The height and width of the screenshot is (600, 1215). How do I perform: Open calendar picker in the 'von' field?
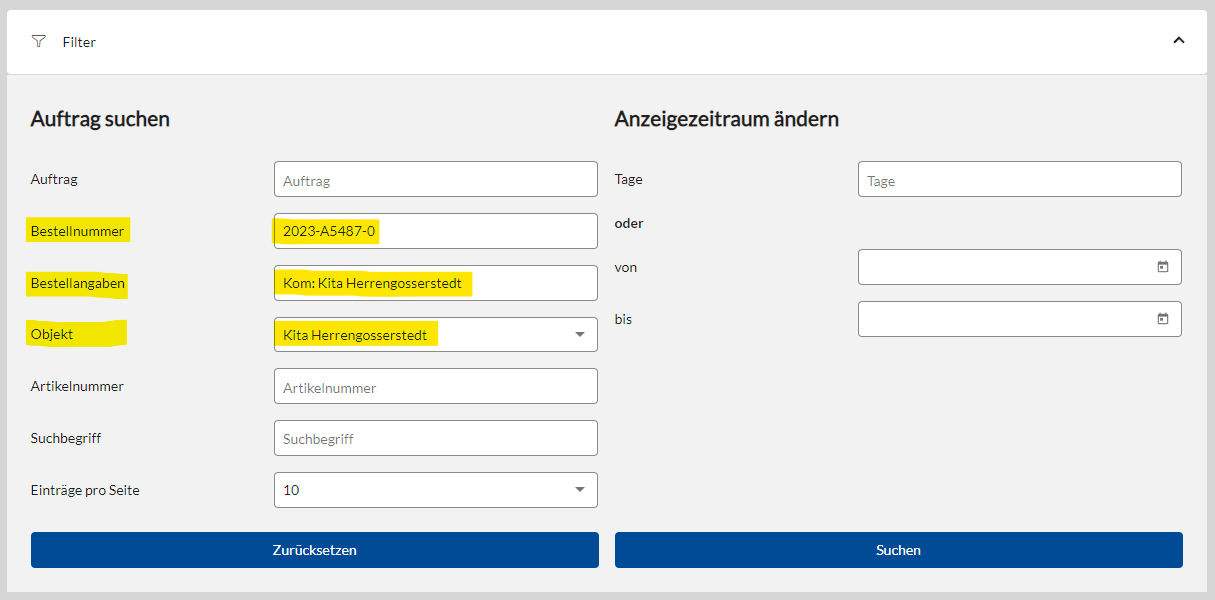click(x=1163, y=267)
